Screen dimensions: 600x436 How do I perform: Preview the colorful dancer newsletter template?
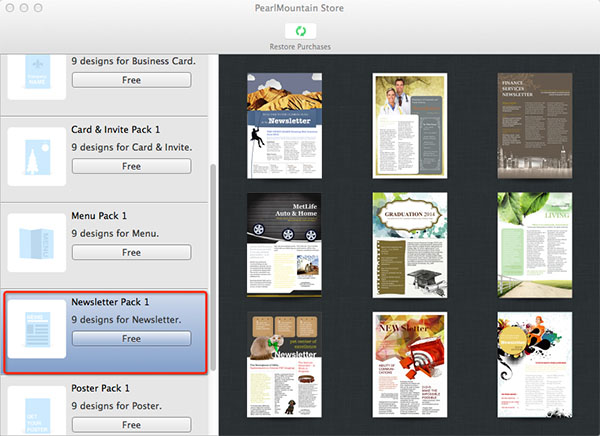(x=534, y=365)
